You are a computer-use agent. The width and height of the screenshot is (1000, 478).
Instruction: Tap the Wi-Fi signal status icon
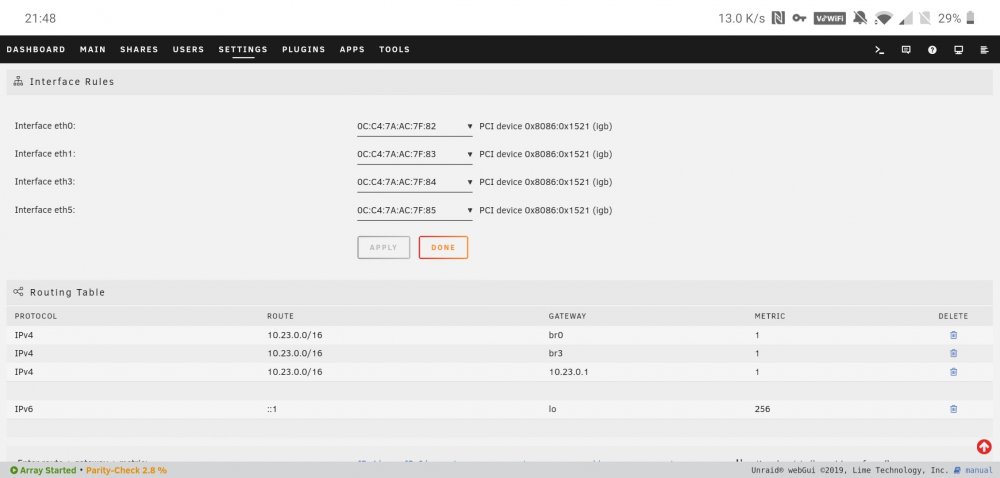pos(883,18)
